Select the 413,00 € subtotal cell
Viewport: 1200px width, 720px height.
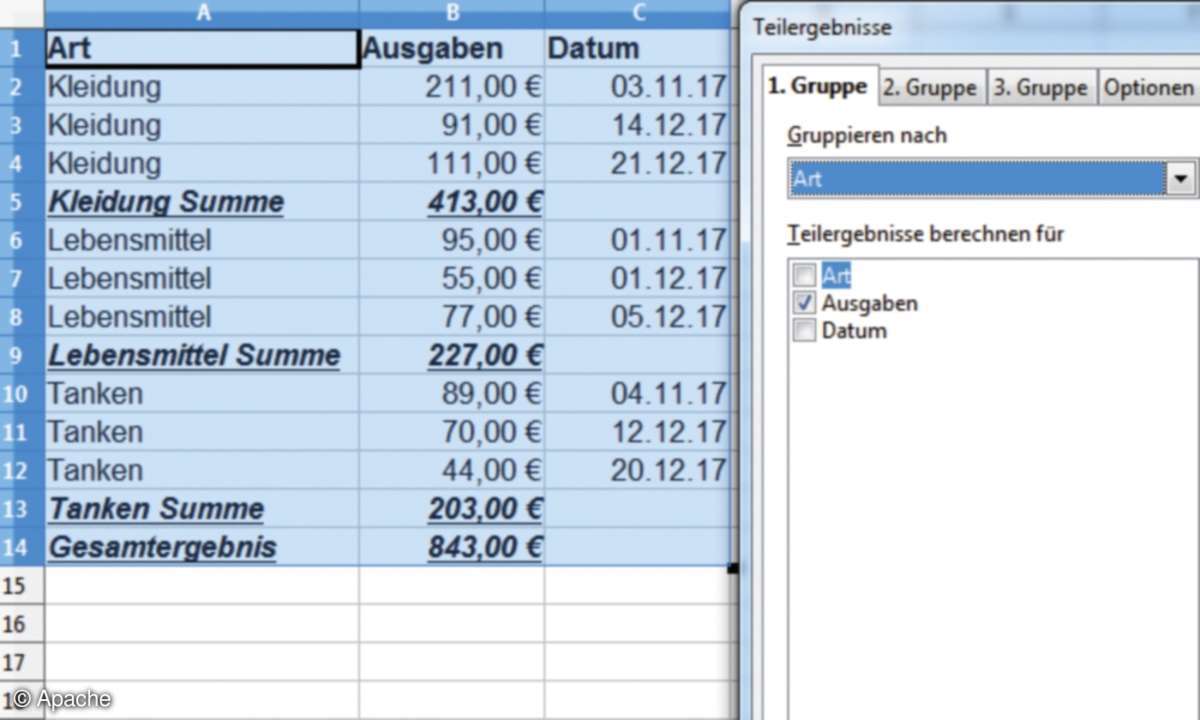(x=452, y=201)
